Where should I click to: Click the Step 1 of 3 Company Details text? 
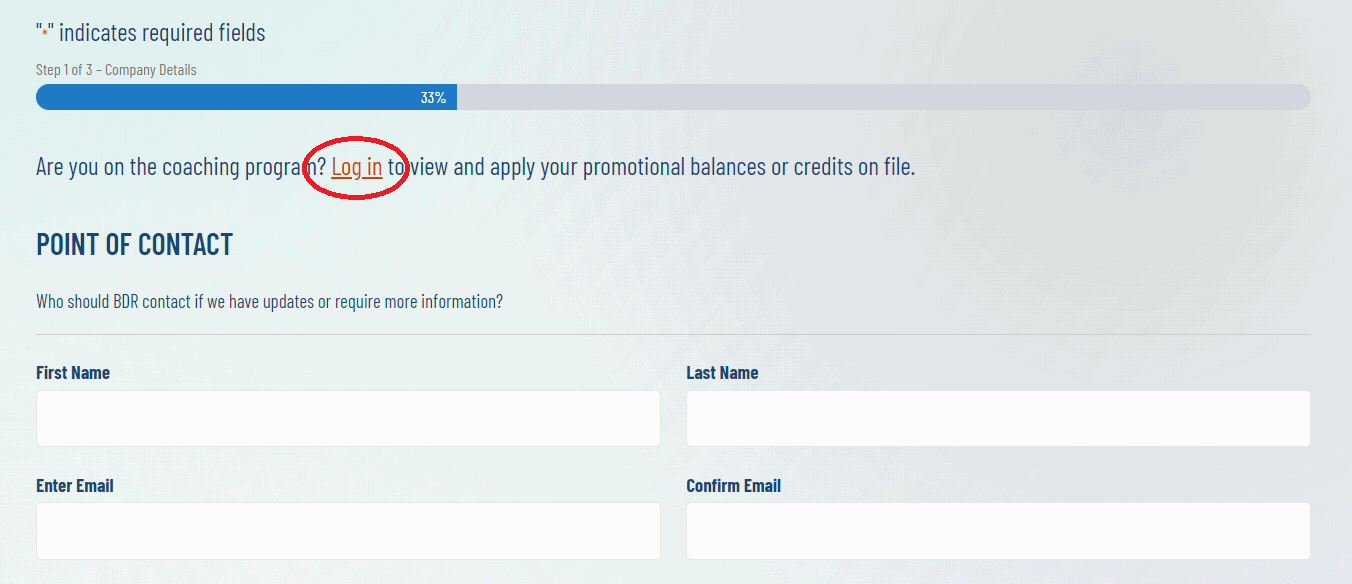(116, 70)
